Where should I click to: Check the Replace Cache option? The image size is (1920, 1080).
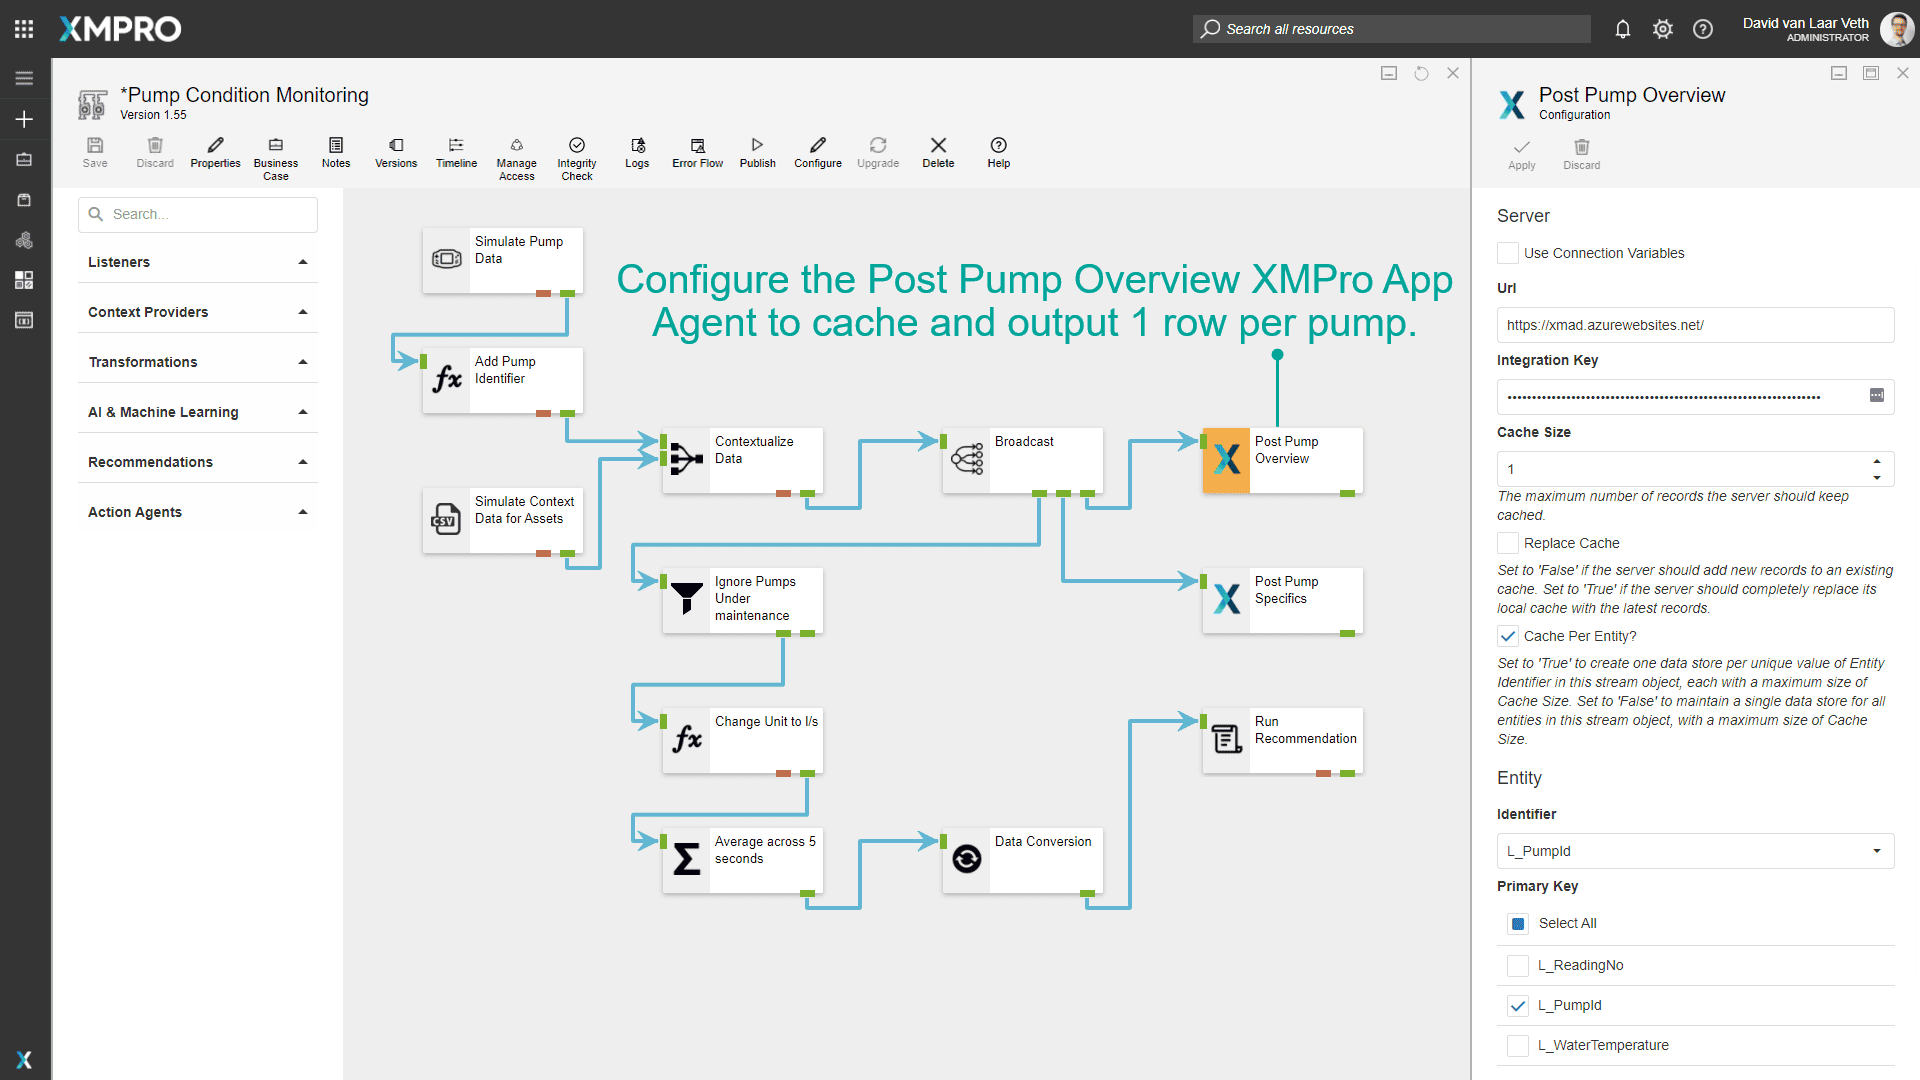coord(1508,543)
